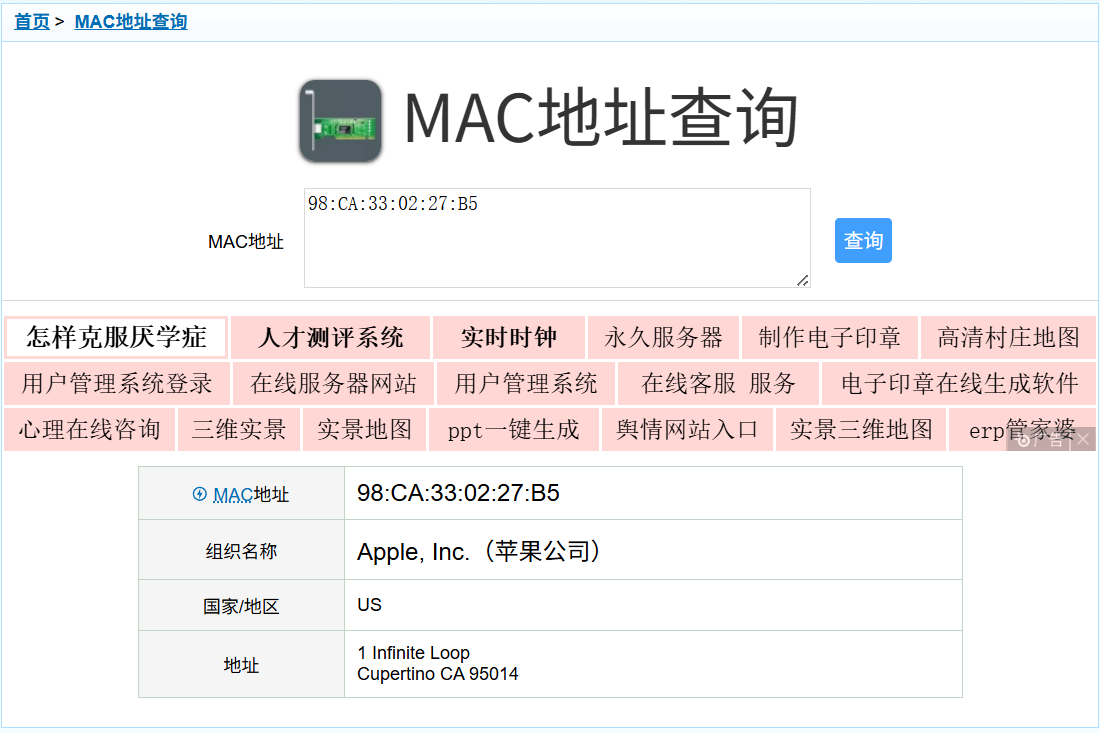Viewport: 1100px width, 733px height.
Task: Open MAC地址查询 breadcrumb link
Action: pyautogui.click(x=130, y=22)
